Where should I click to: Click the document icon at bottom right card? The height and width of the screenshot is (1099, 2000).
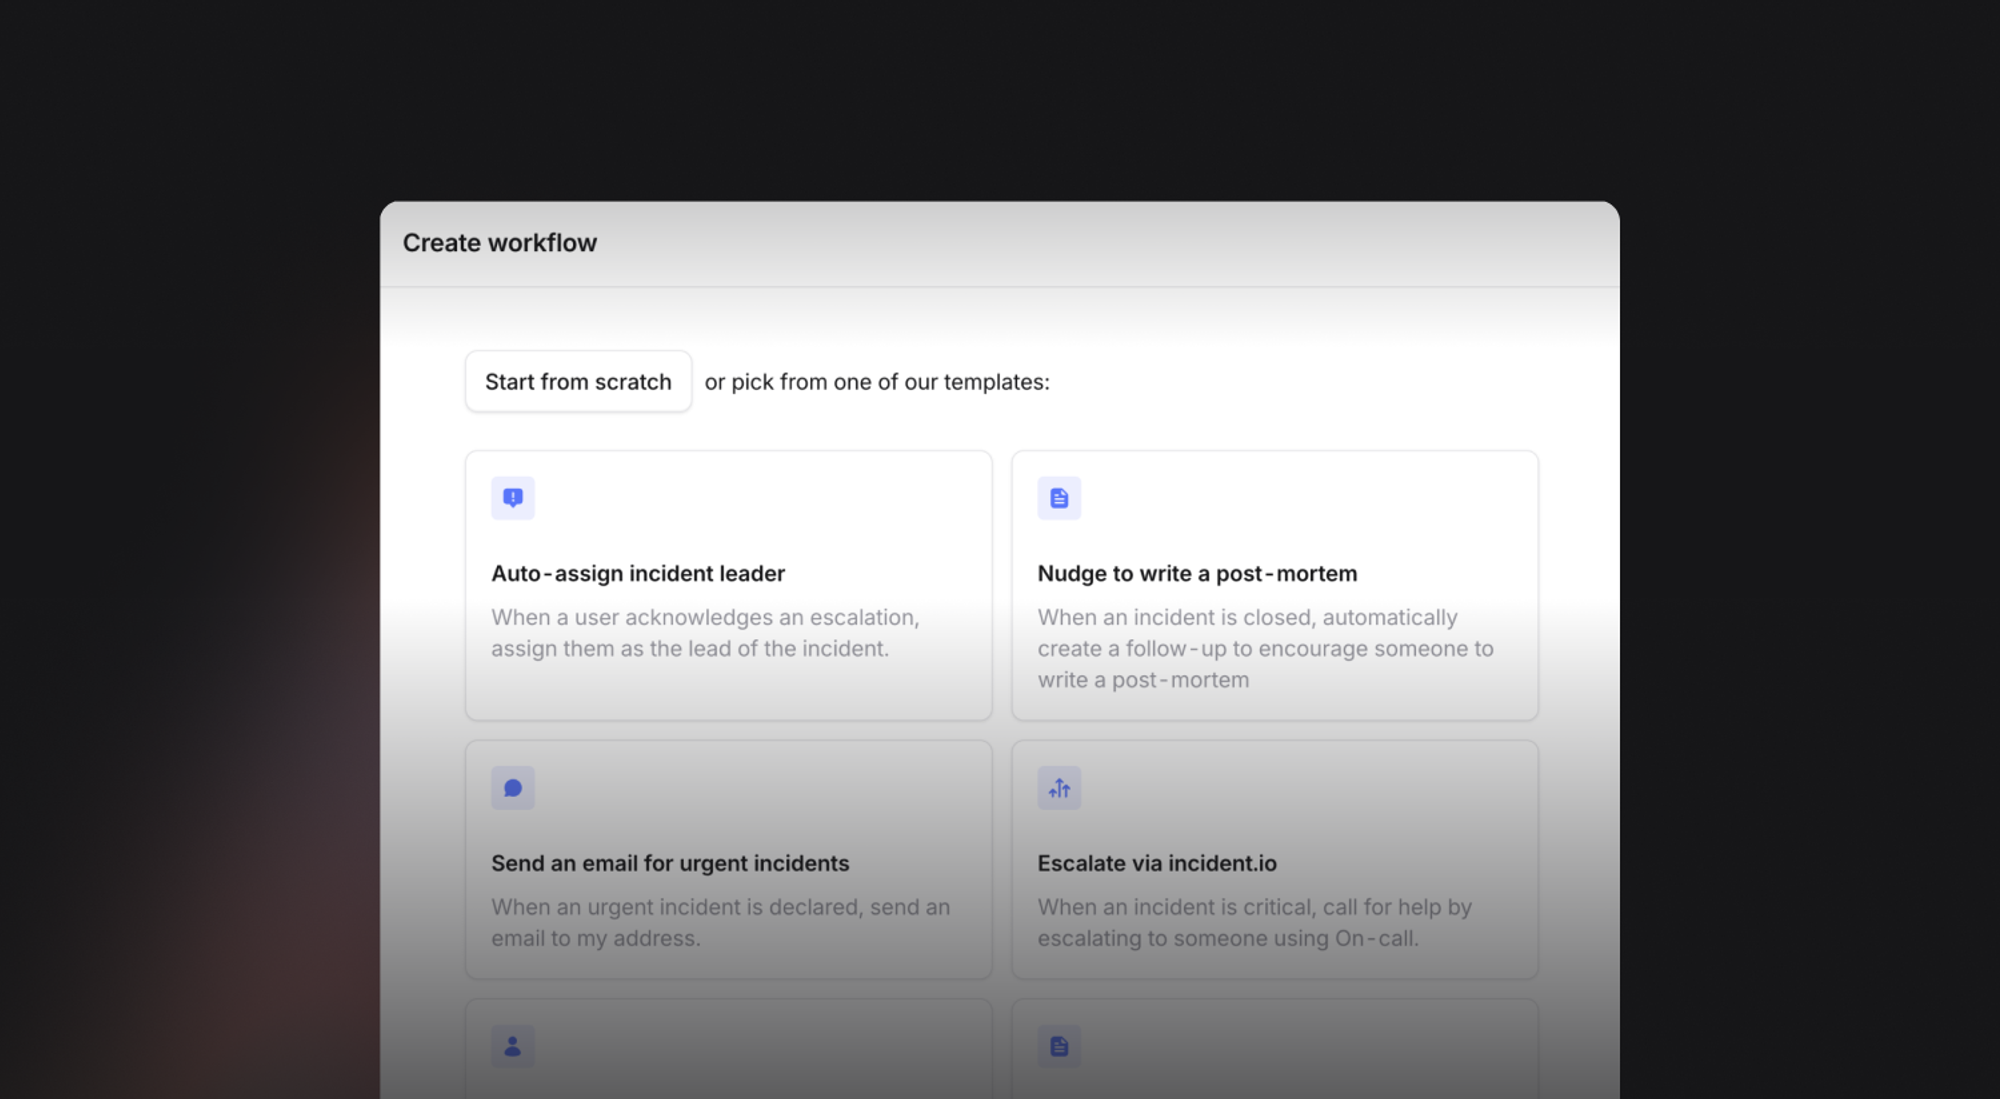click(1059, 1046)
